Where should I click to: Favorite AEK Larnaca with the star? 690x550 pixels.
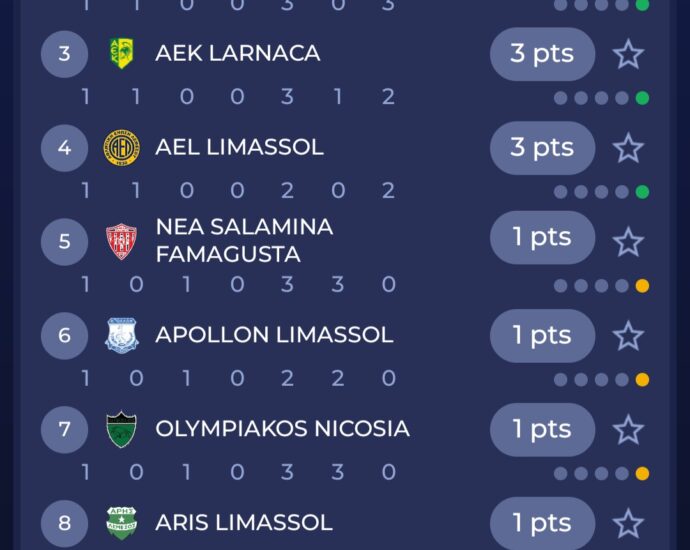(x=628, y=54)
